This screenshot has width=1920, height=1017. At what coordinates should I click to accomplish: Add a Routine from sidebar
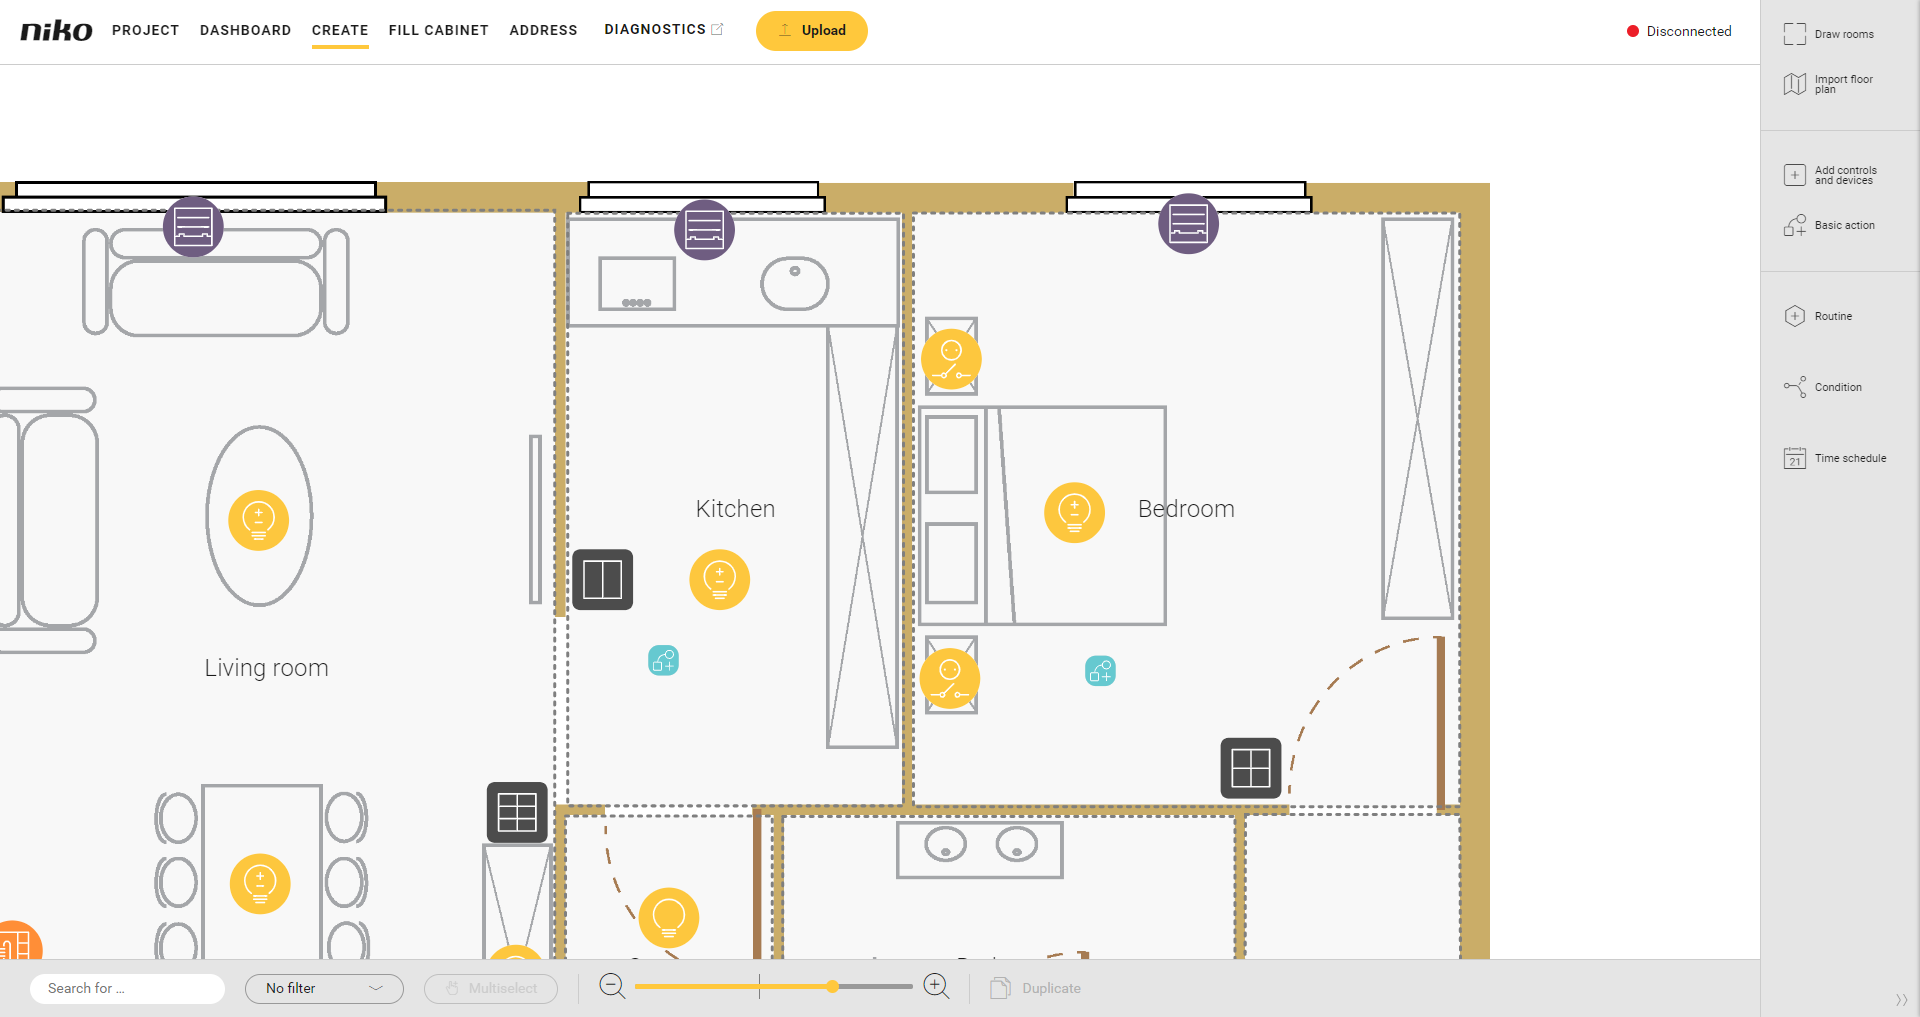tap(1819, 316)
